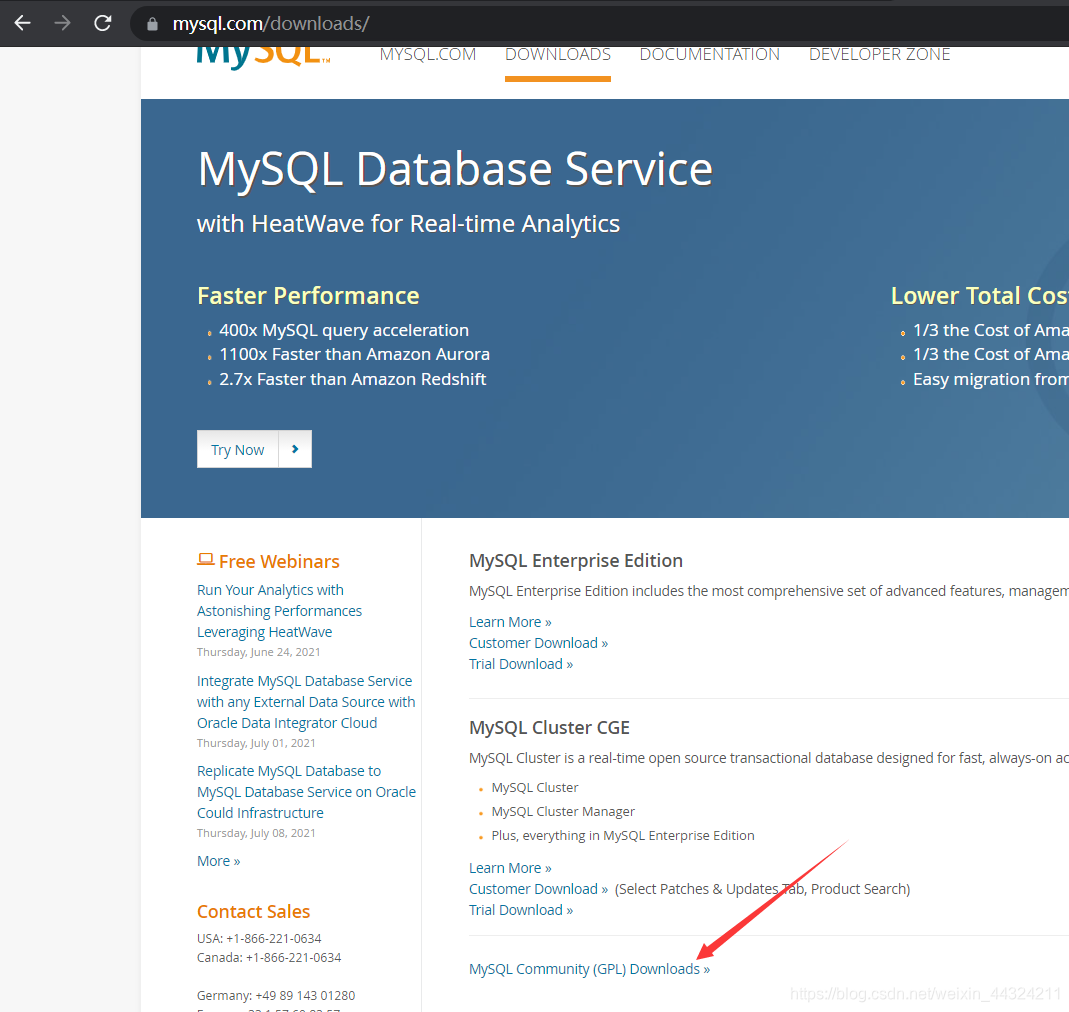Click the browser forward arrow
The height and width of the screenshot is (1012, 1069).
[62, 23]
